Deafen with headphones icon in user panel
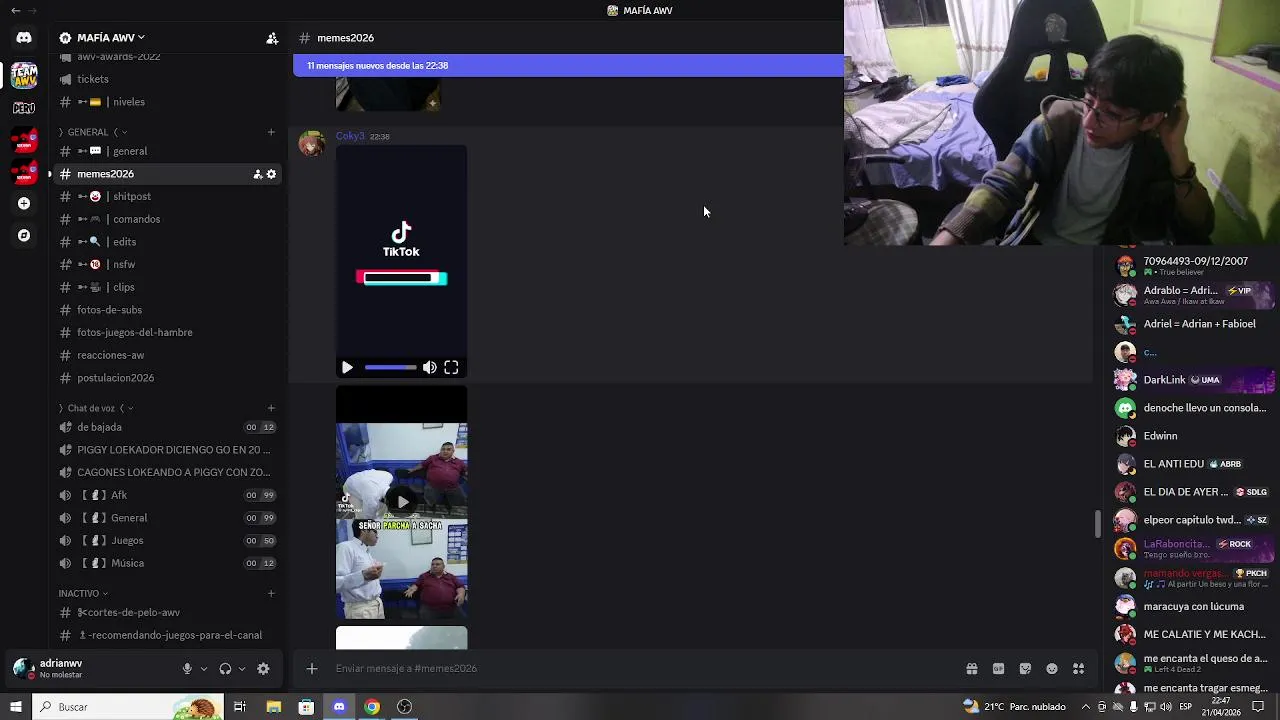 tap(225, 669)
